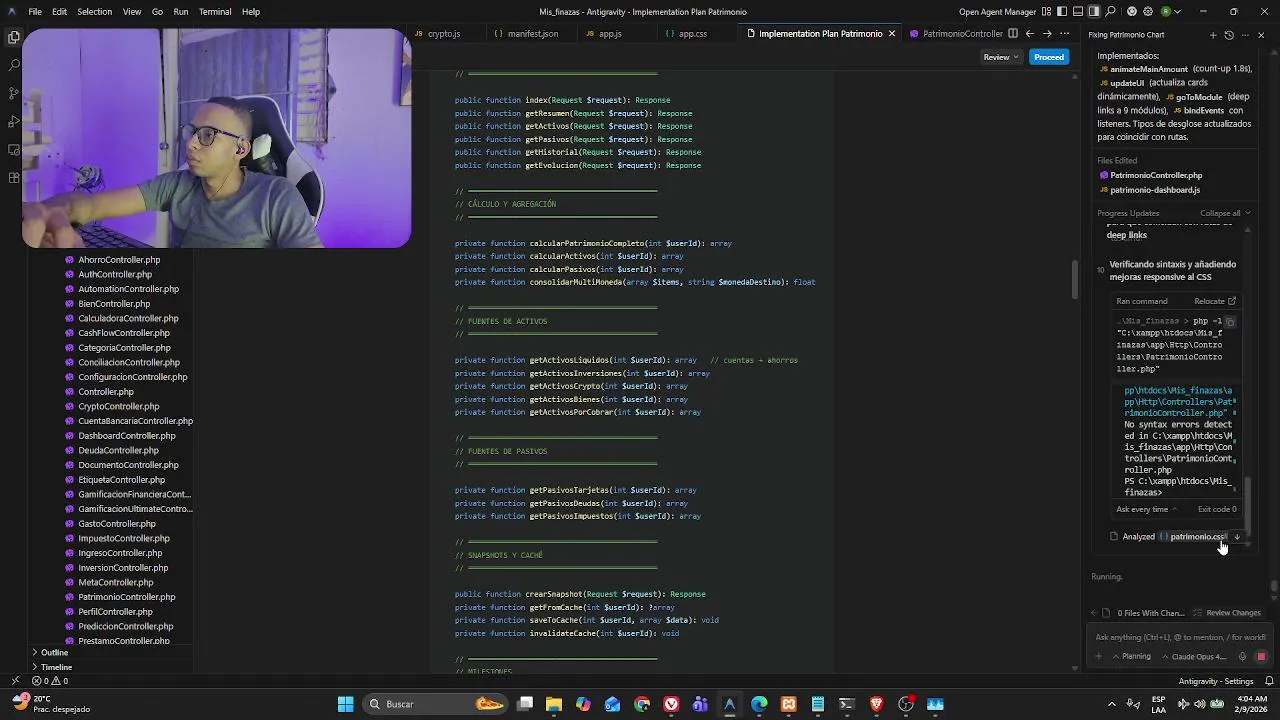Toggle the primary side bar

click(1062, 12)
